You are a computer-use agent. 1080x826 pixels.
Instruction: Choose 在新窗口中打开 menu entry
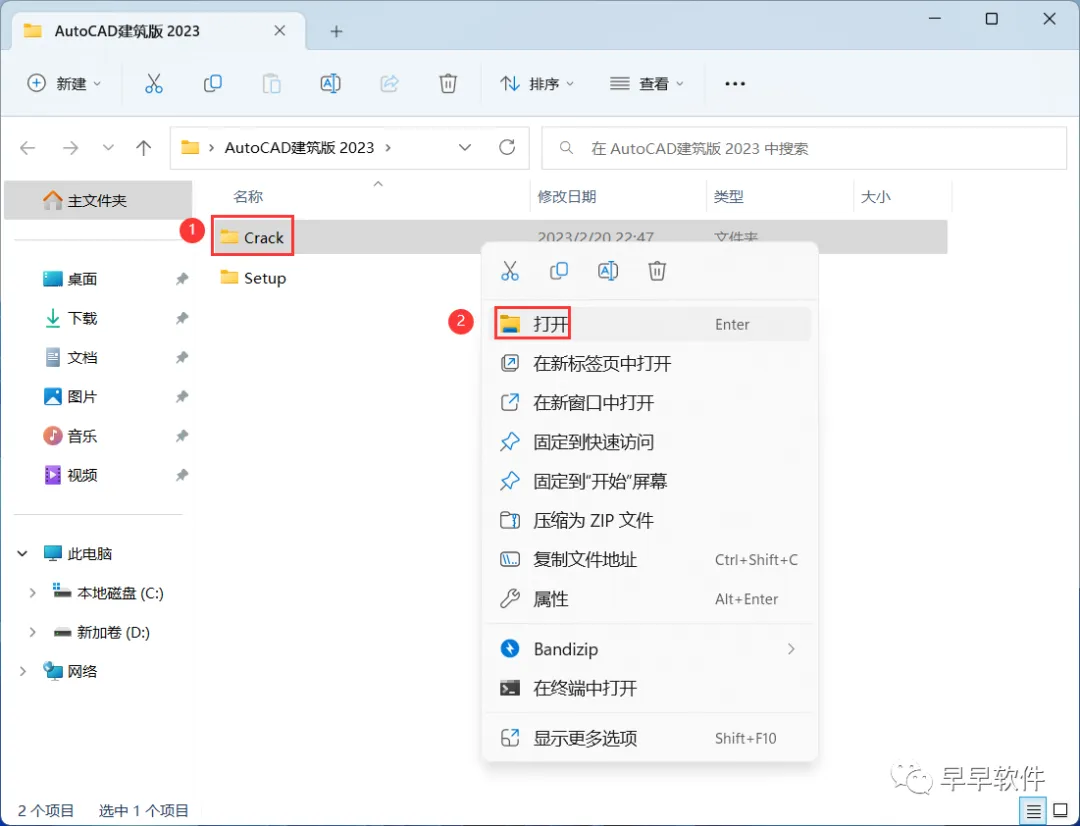[650, 402]
